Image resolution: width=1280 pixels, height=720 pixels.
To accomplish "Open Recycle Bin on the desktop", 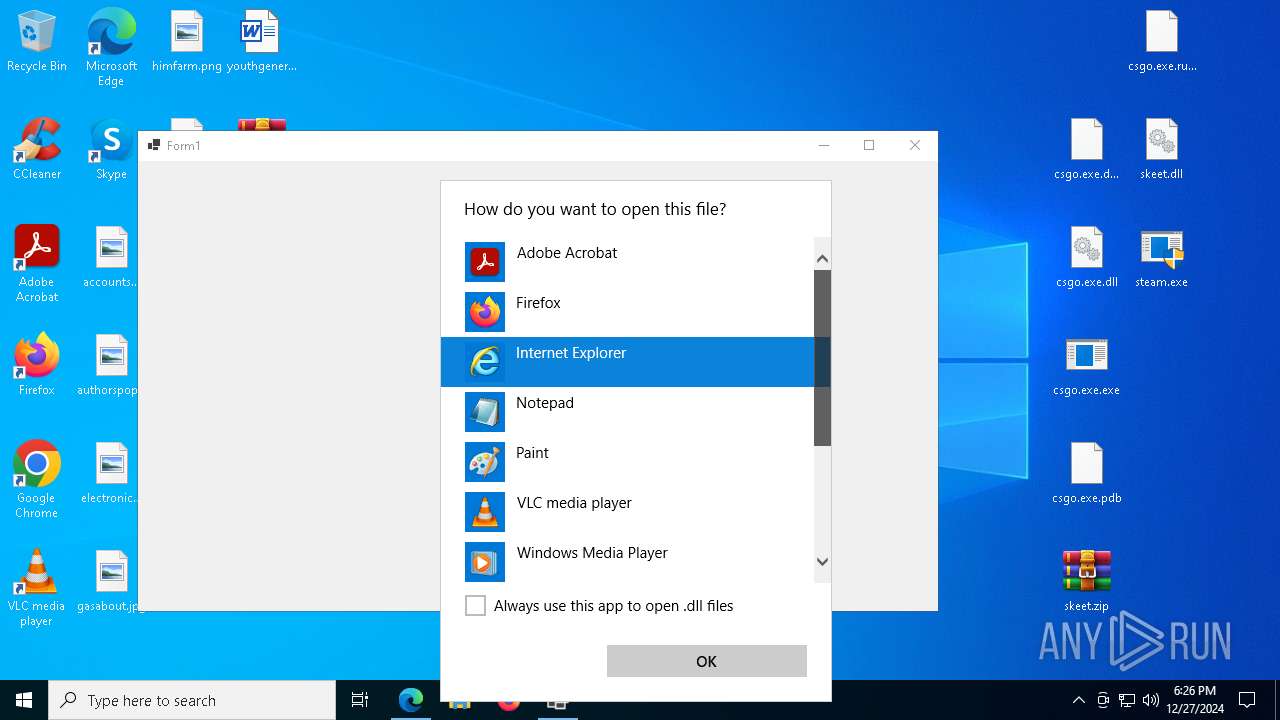I will [x=37, y=41].
